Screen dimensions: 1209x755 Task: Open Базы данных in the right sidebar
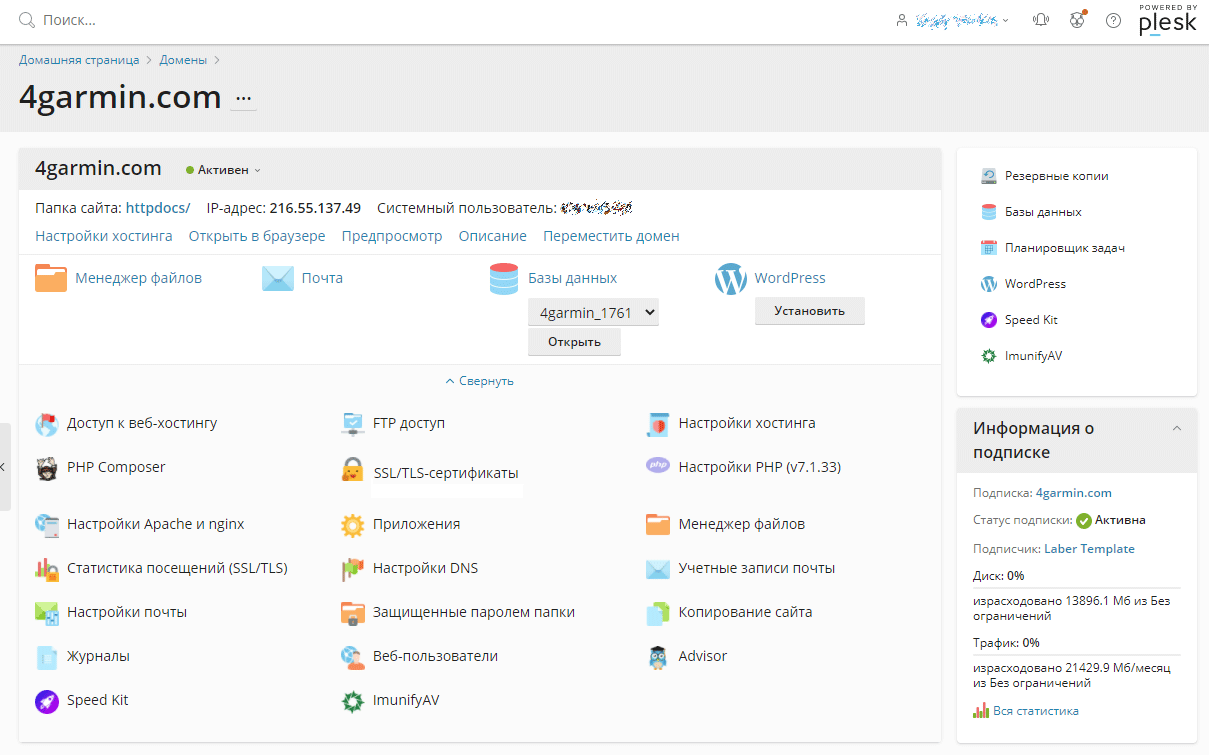tap(1043, 212)
